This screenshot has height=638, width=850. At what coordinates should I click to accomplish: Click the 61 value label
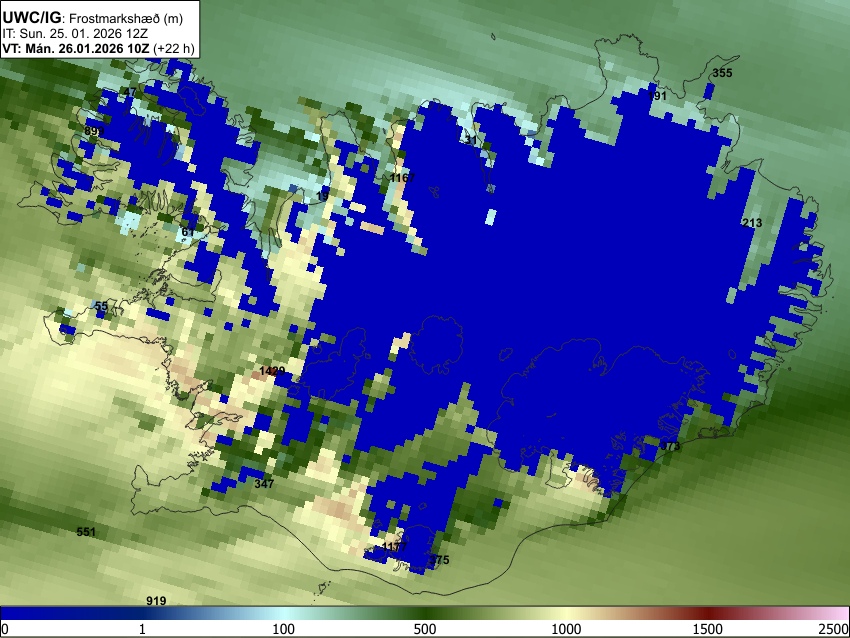coord(188,233)
